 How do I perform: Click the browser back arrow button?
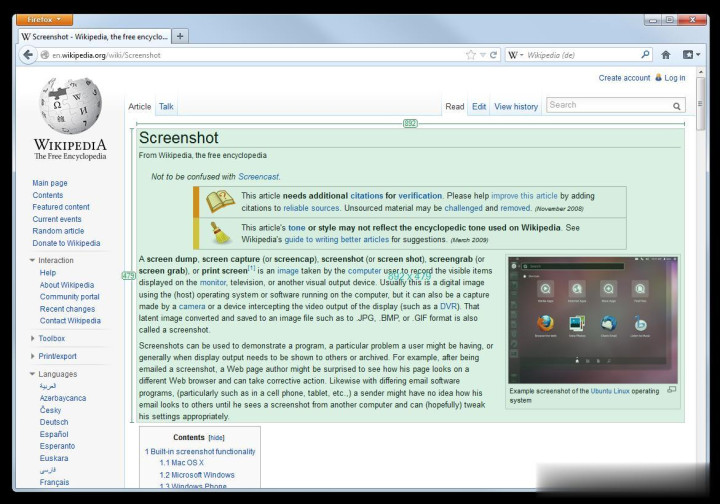[x=28, y=55]
